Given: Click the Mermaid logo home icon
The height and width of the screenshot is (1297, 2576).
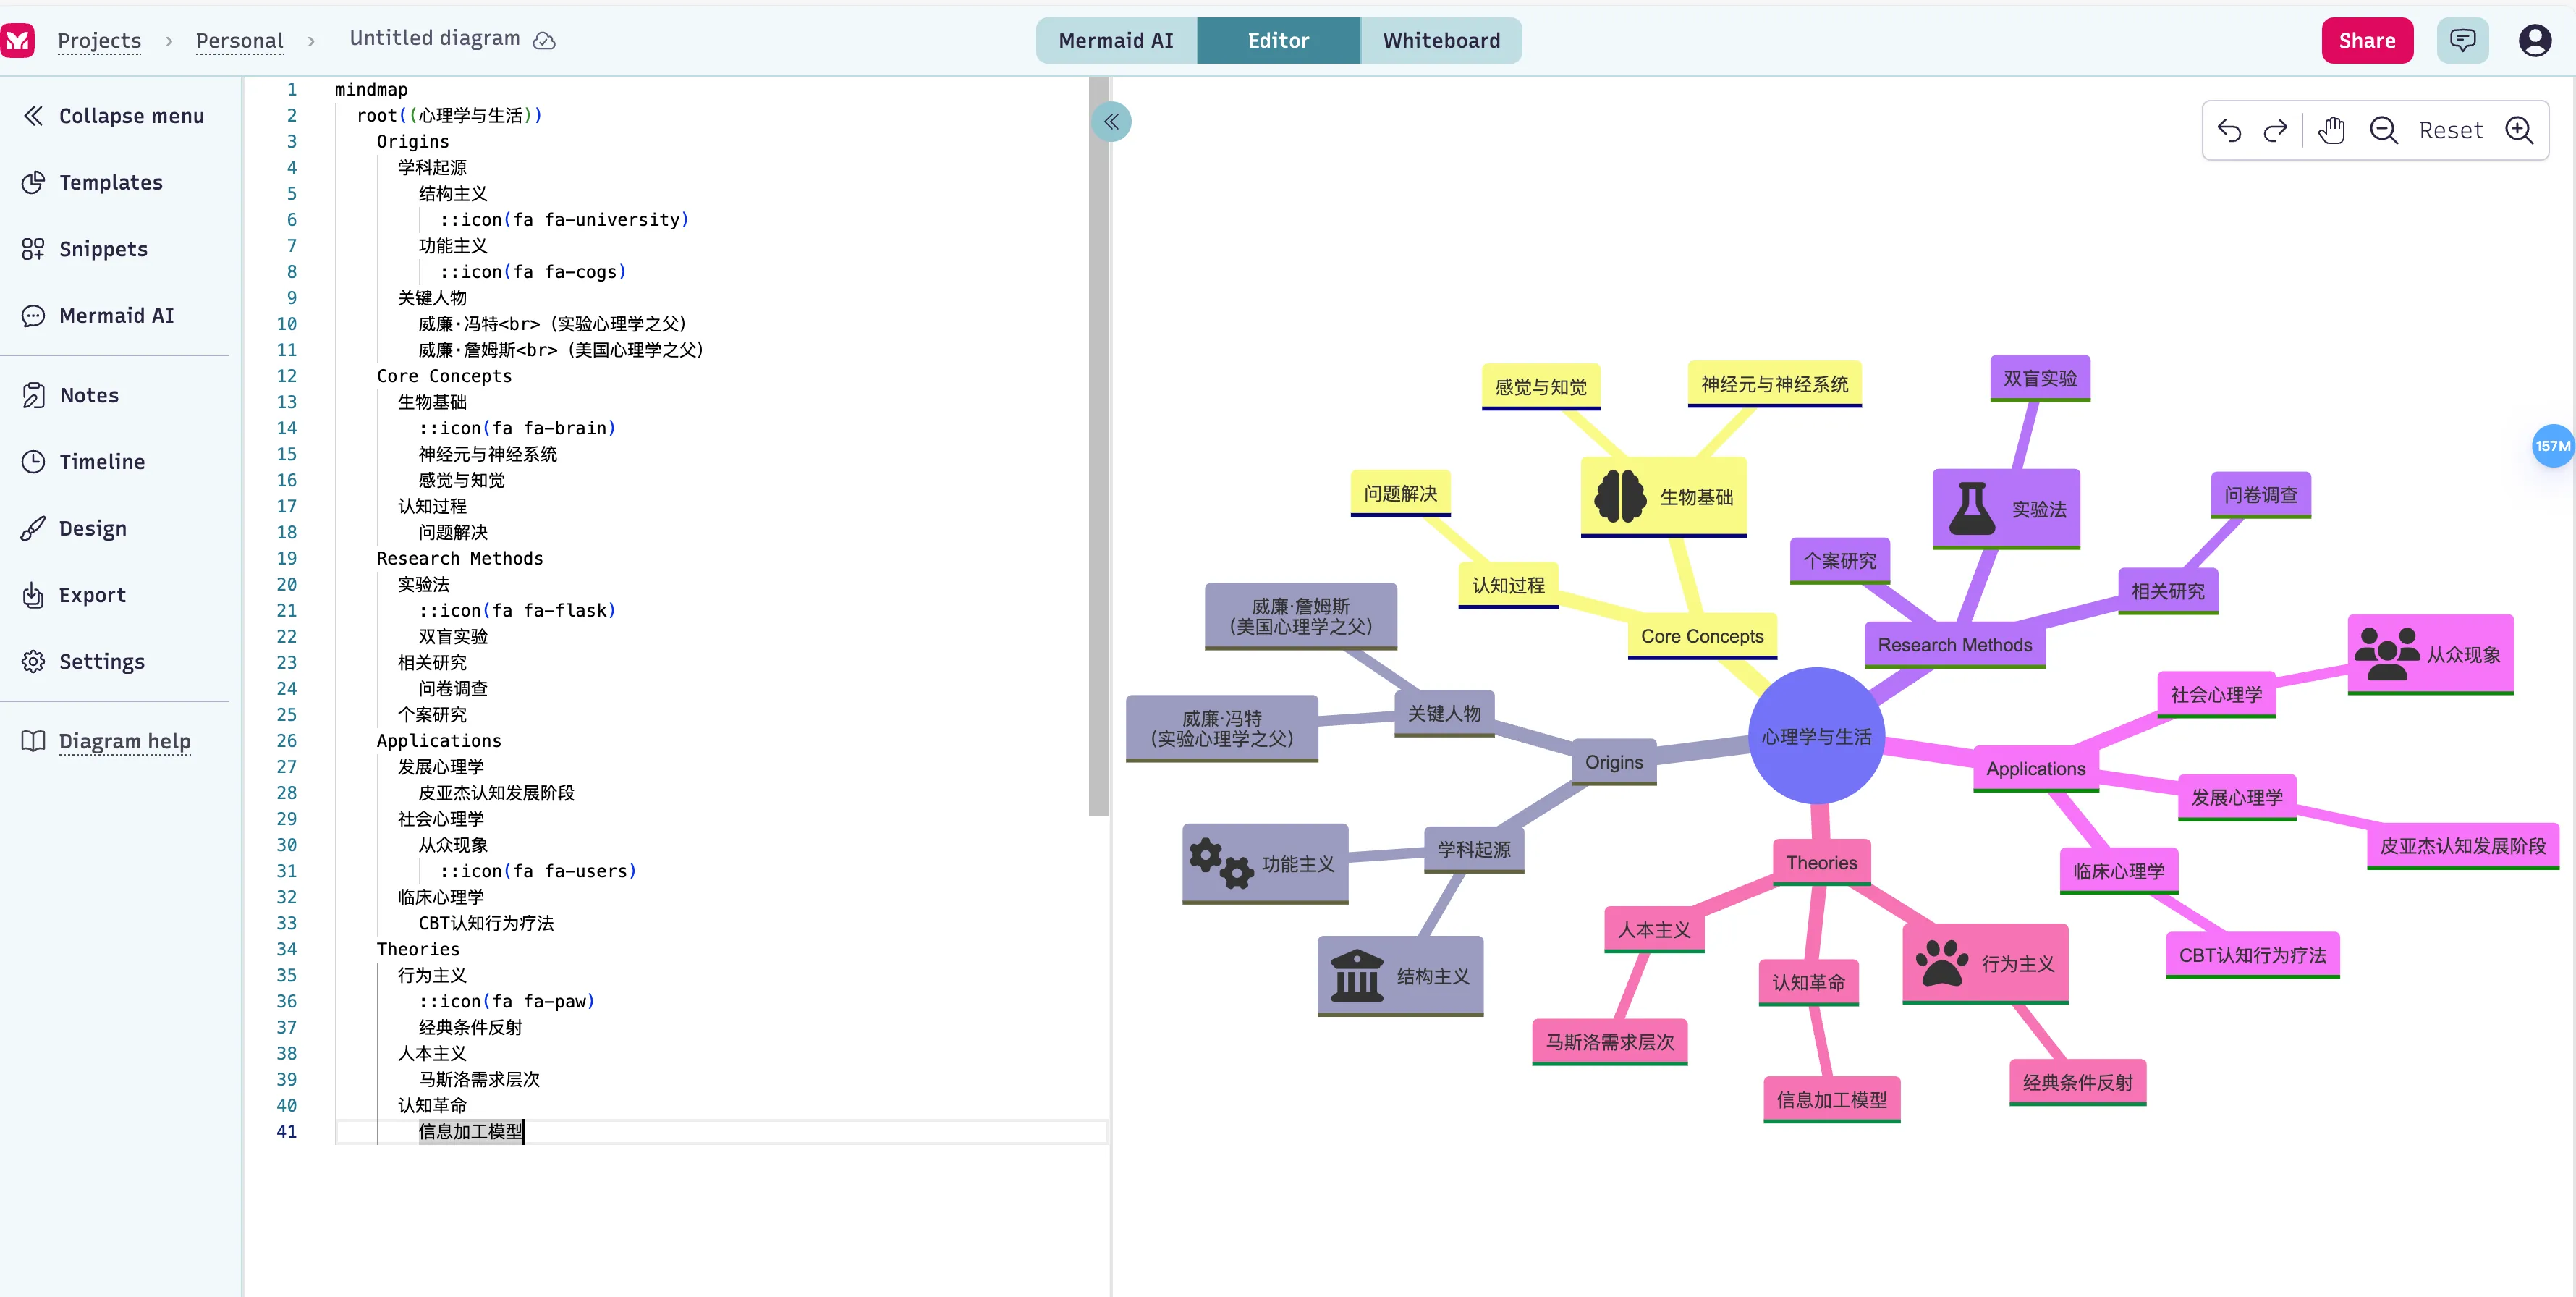Looking at the screenshot, I should (x=18, y=40).
